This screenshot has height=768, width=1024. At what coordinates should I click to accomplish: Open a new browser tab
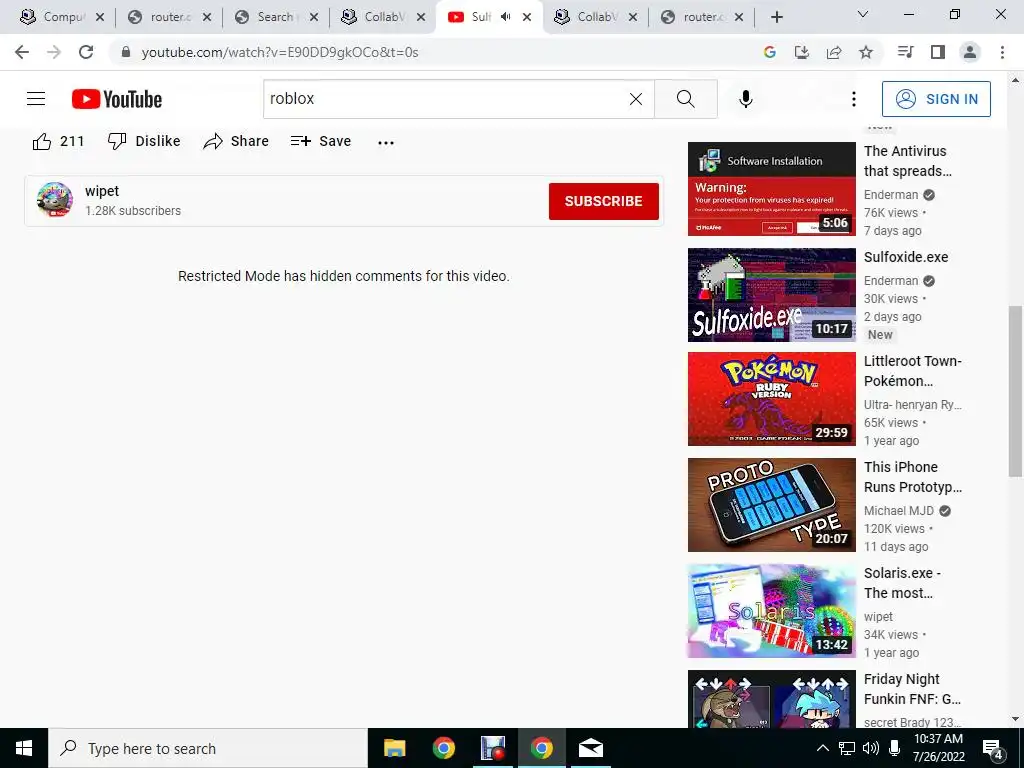tap(776, 17)
